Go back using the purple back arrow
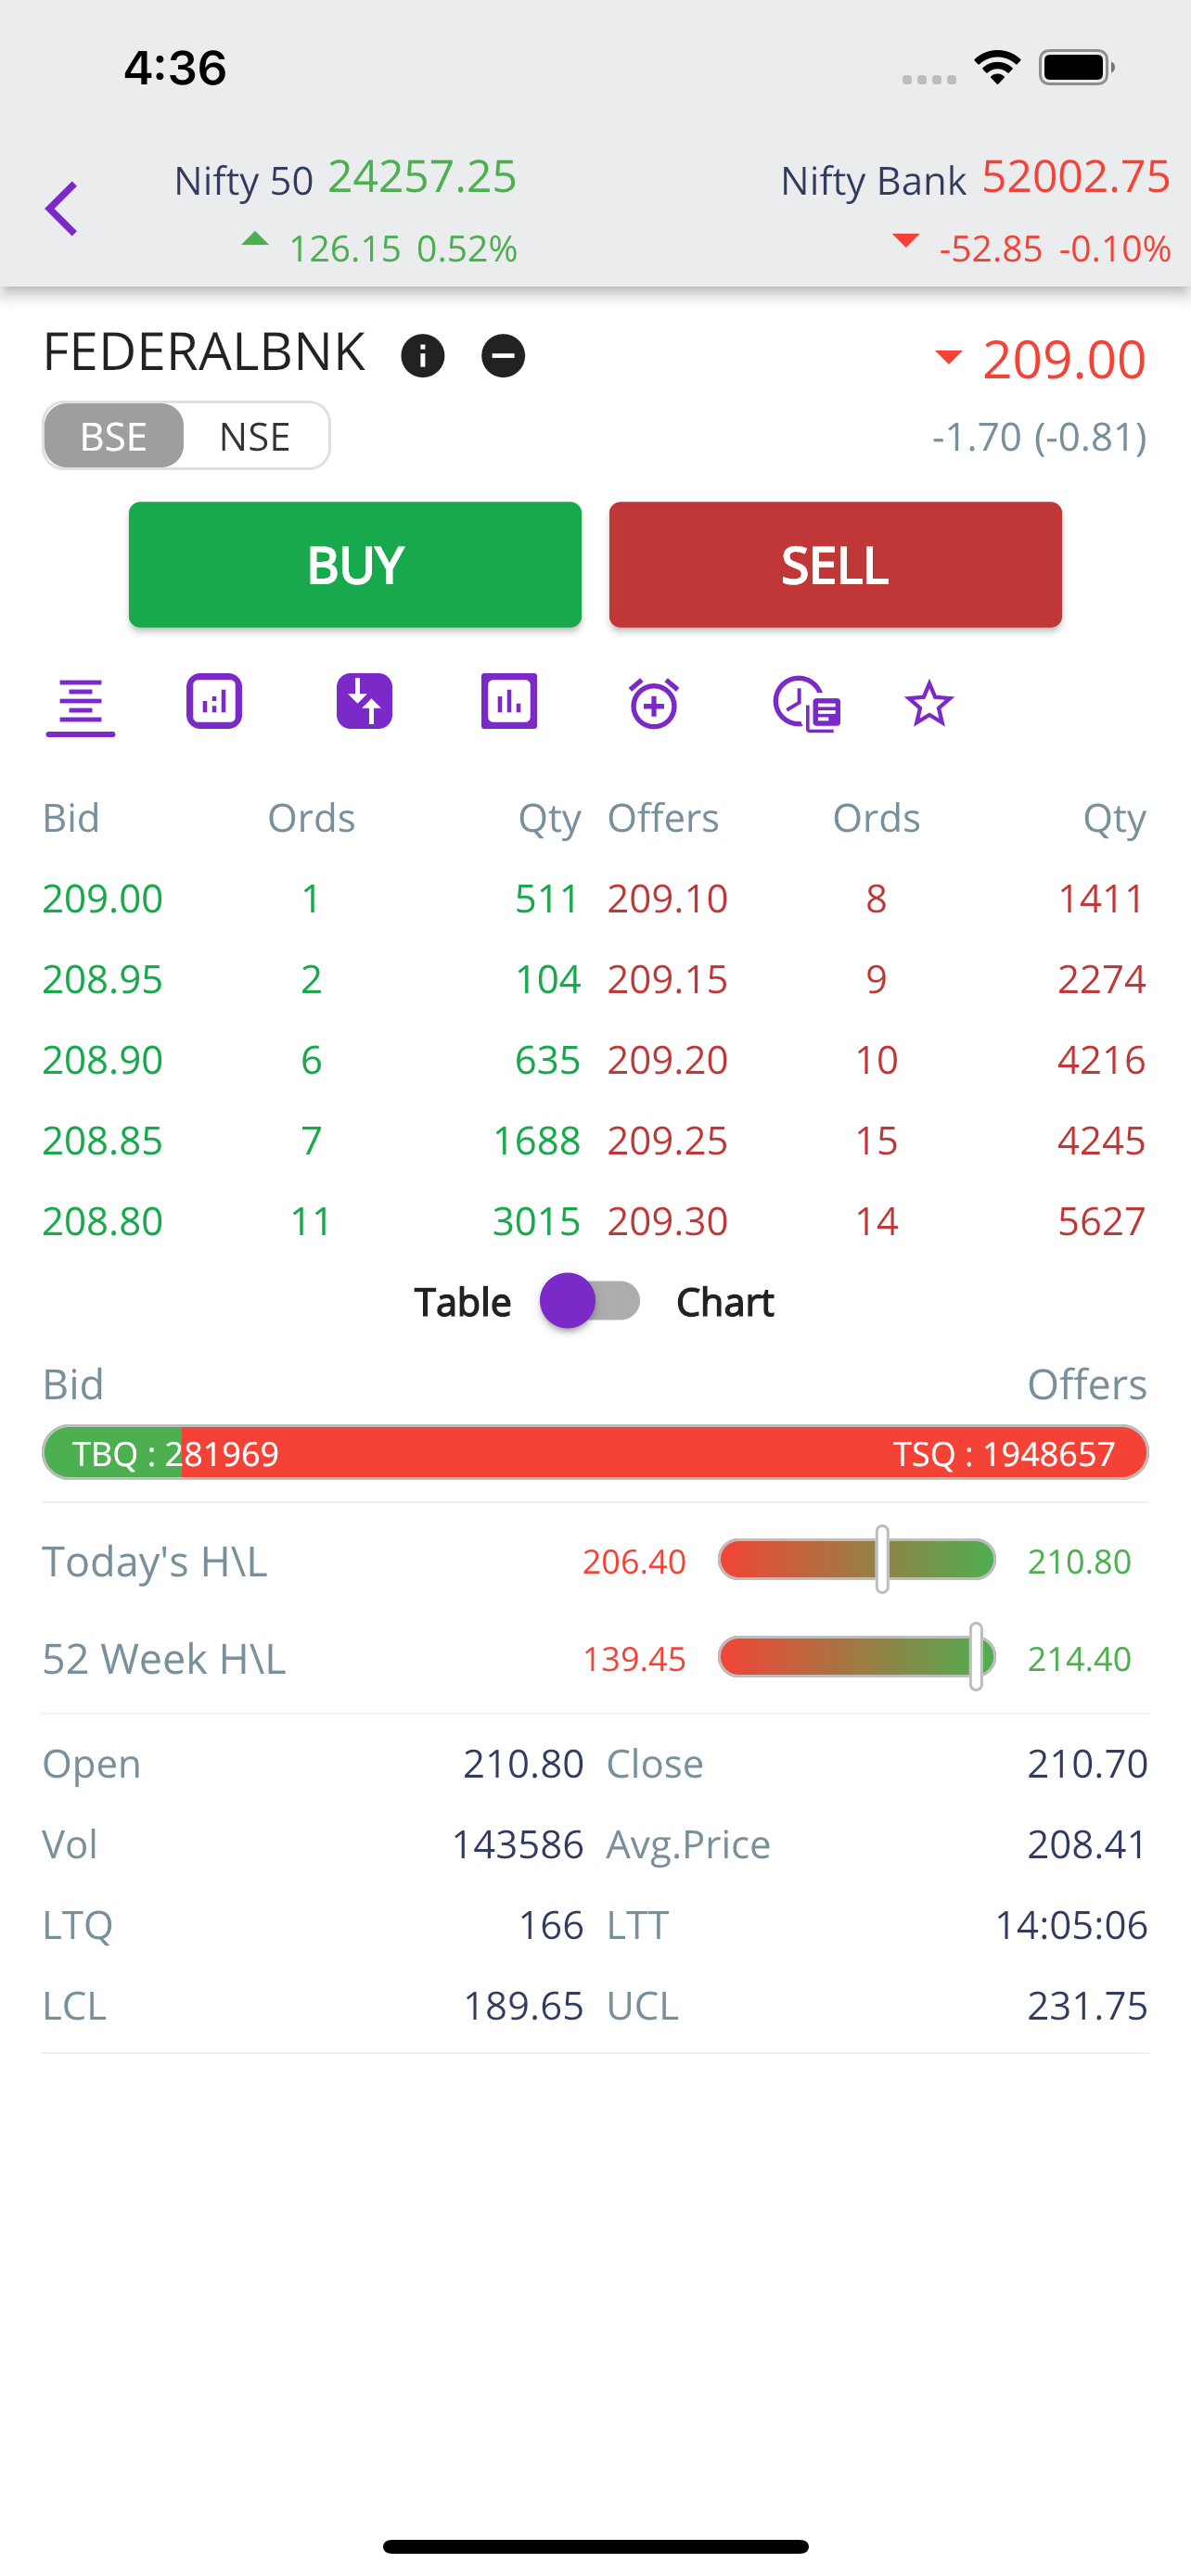The image size is (1191, 2576). point(61,209)
